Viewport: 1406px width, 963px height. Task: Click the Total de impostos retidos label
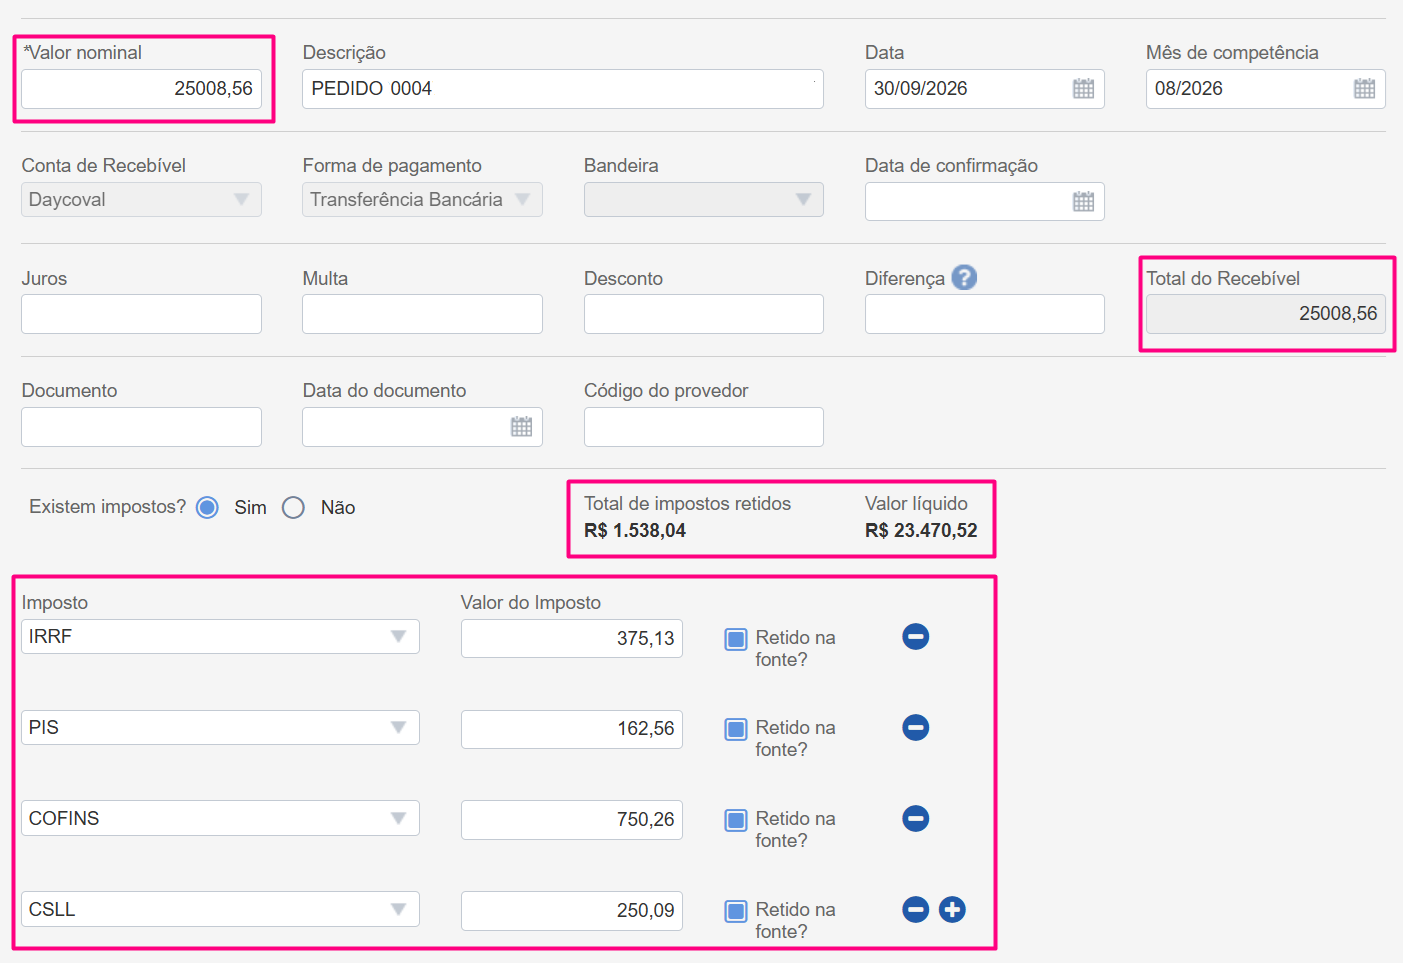tap(687, 504)
